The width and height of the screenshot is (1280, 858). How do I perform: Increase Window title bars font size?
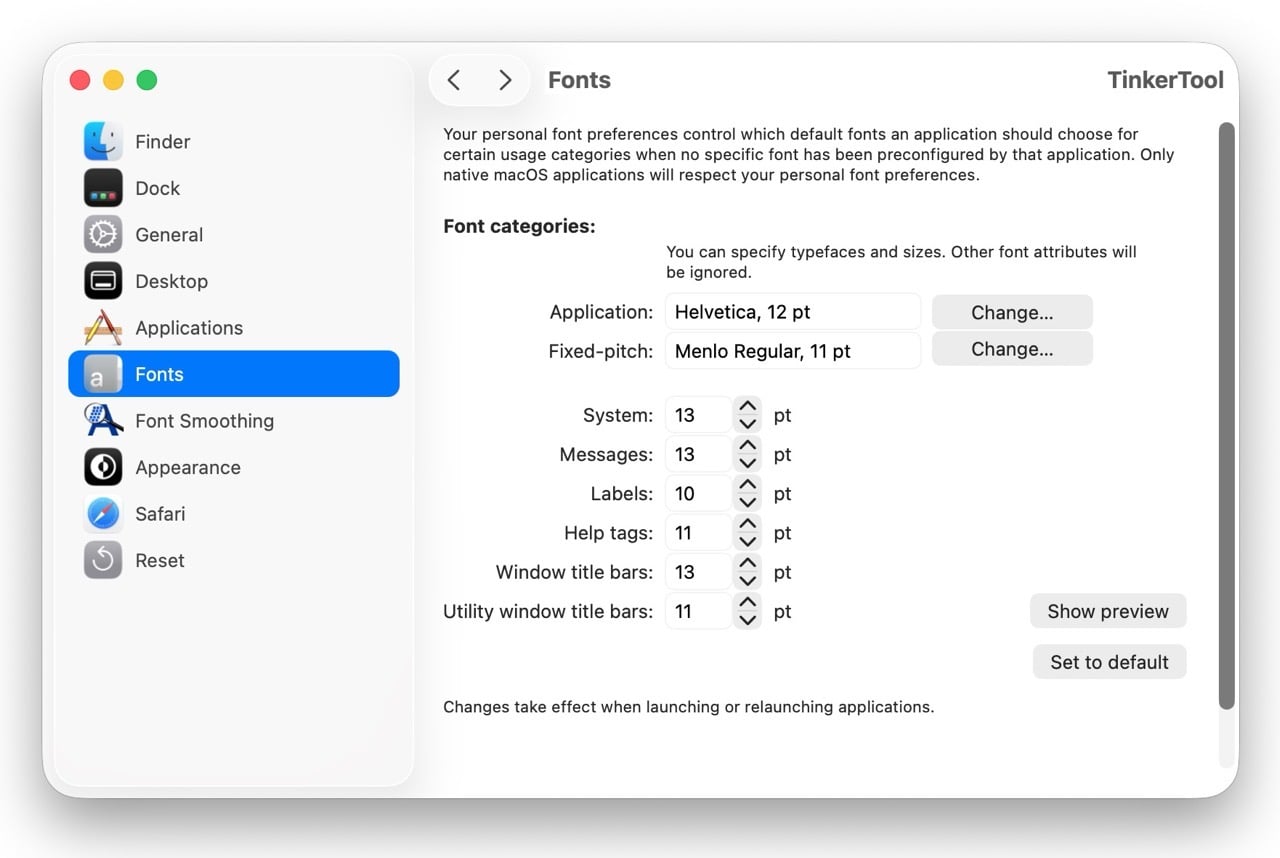(747, 564)
